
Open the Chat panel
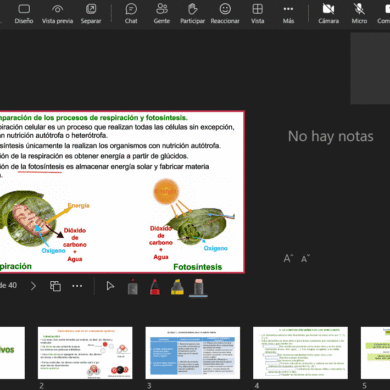pos(131,14)
